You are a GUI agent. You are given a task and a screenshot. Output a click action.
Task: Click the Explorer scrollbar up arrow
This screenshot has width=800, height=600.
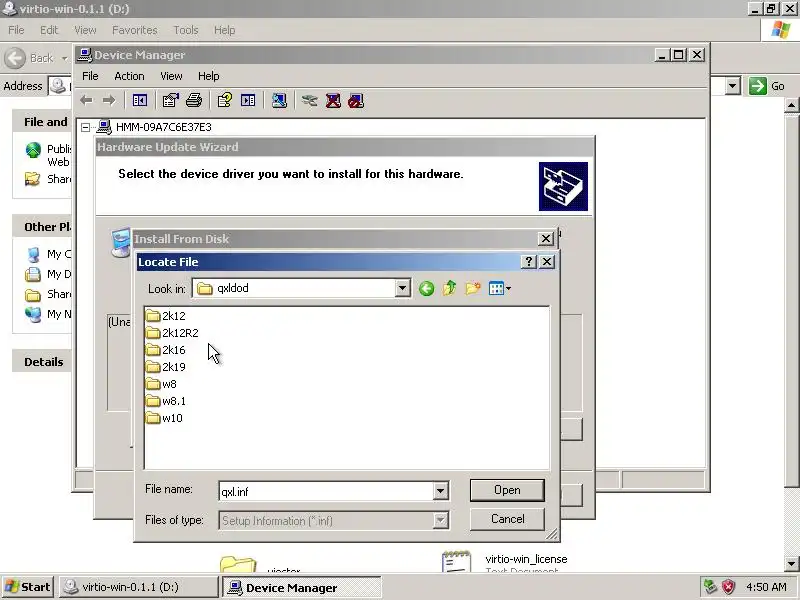tap(791, 106)
